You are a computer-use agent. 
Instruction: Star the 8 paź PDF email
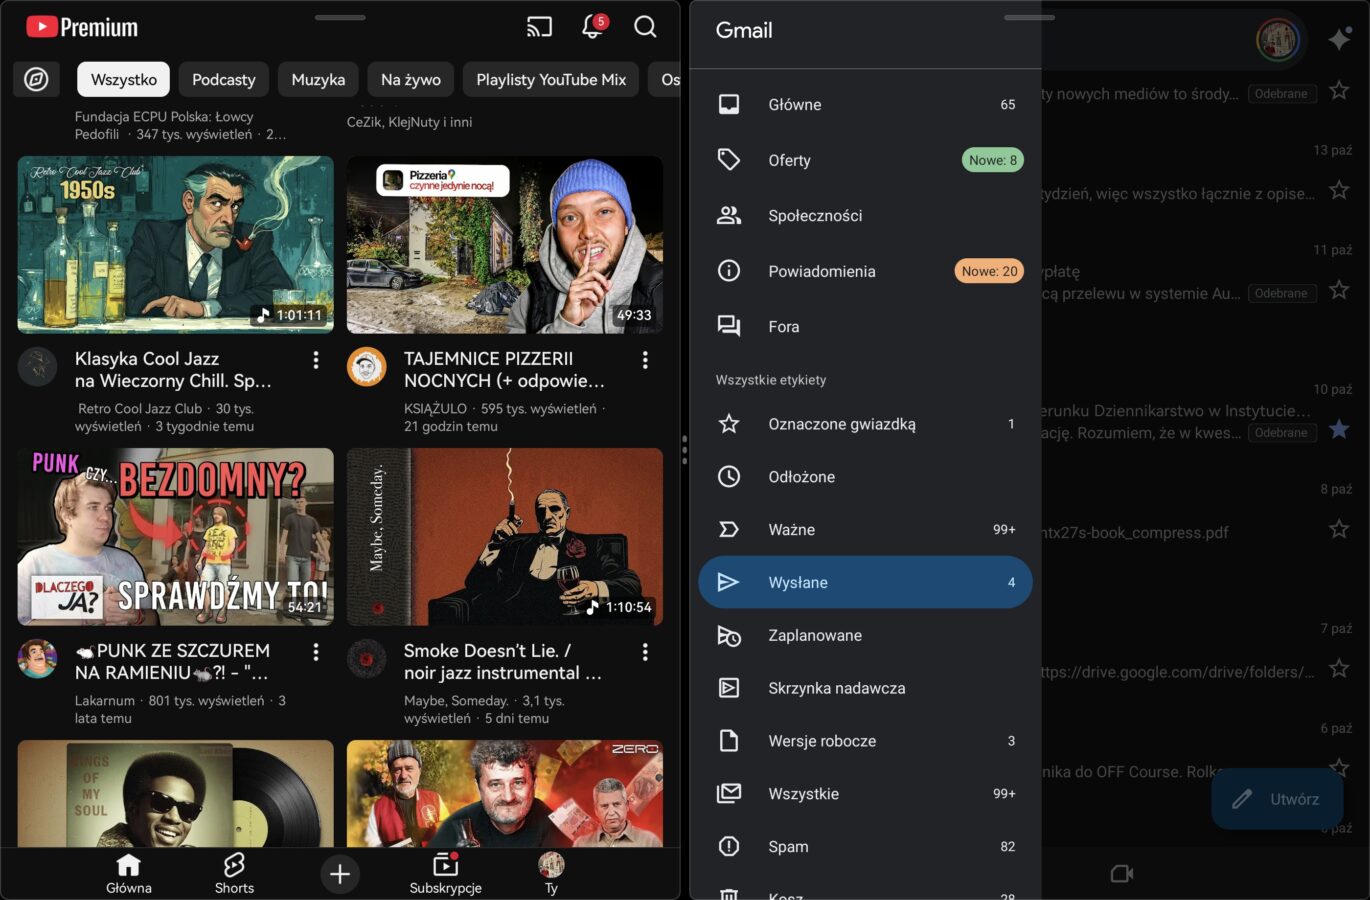[1339, 529]
